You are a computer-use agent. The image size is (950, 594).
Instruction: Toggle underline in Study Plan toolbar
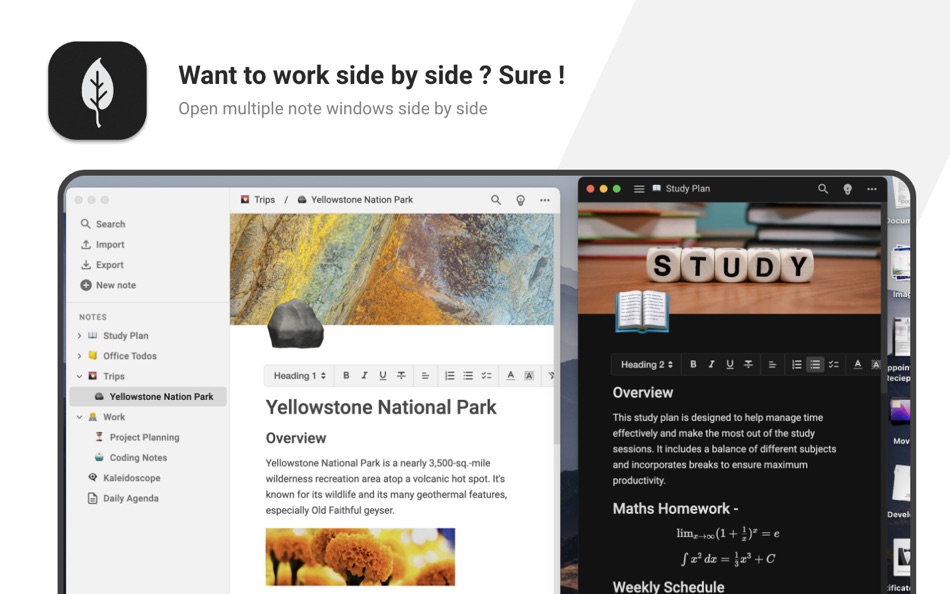729,364
